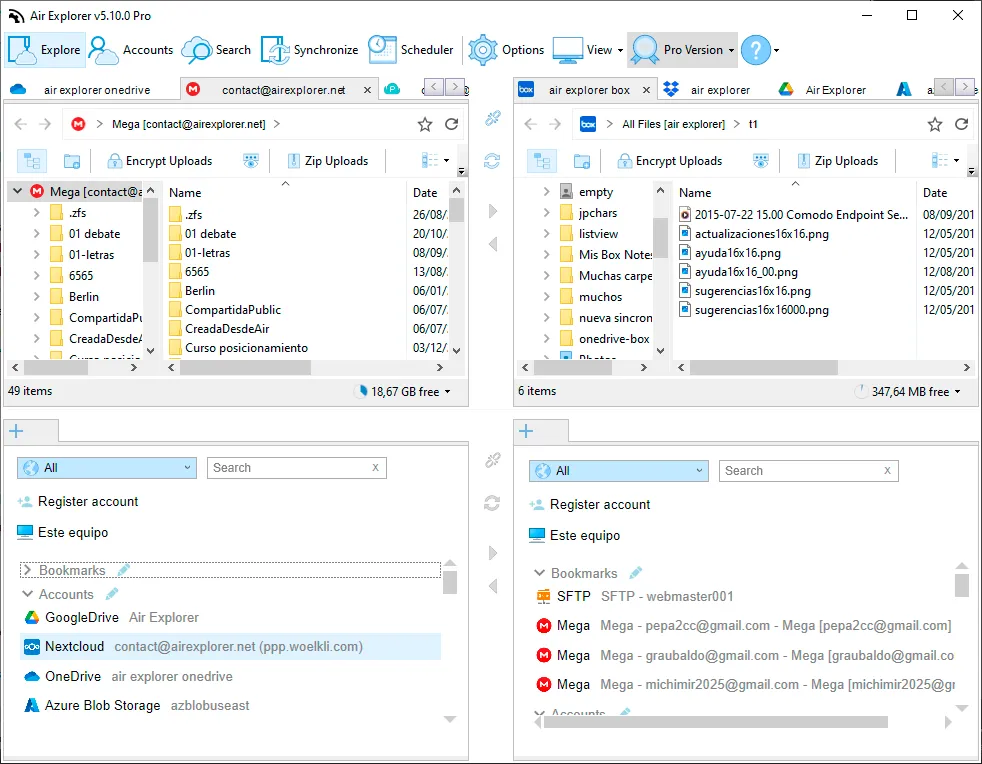Toggle Zip Uploads in Mega pane
This screenshot has width=982, height=764.
point(328,161)
